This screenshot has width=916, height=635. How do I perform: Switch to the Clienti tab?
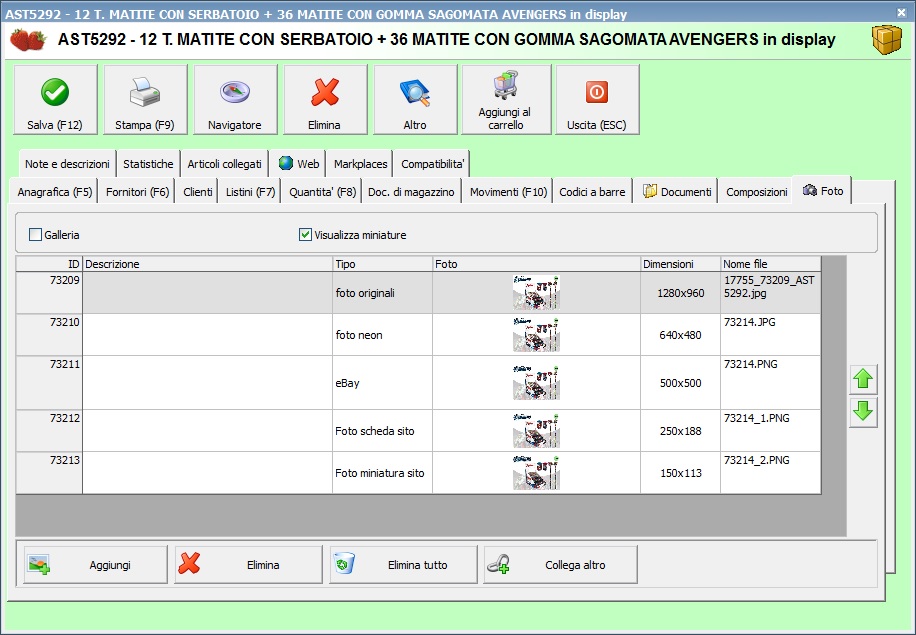198,192
